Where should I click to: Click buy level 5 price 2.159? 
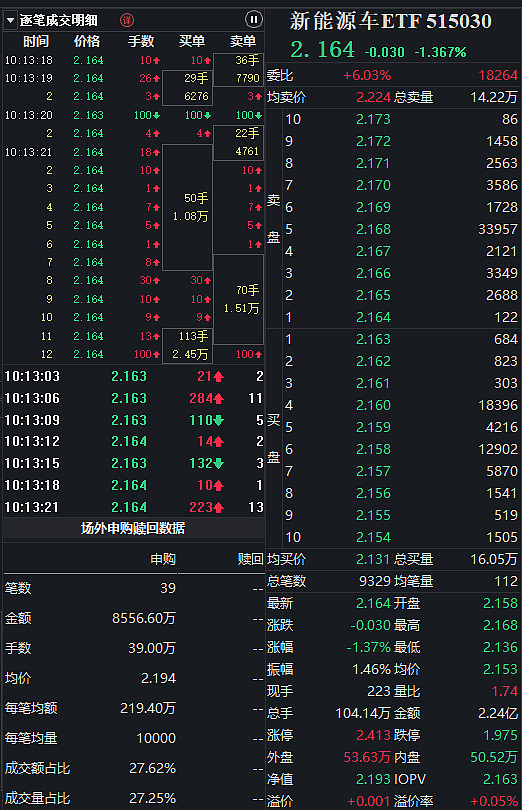[373, 427]
